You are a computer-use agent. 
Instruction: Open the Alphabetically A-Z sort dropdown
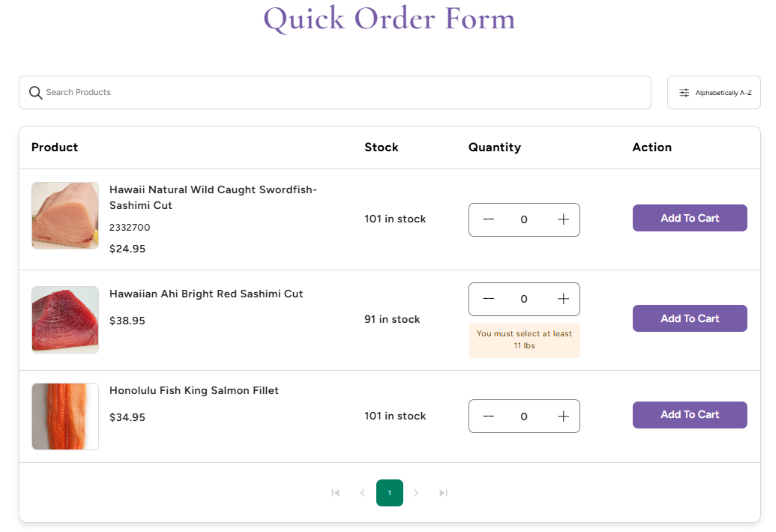pyautogui.click(x=713, y=93)
